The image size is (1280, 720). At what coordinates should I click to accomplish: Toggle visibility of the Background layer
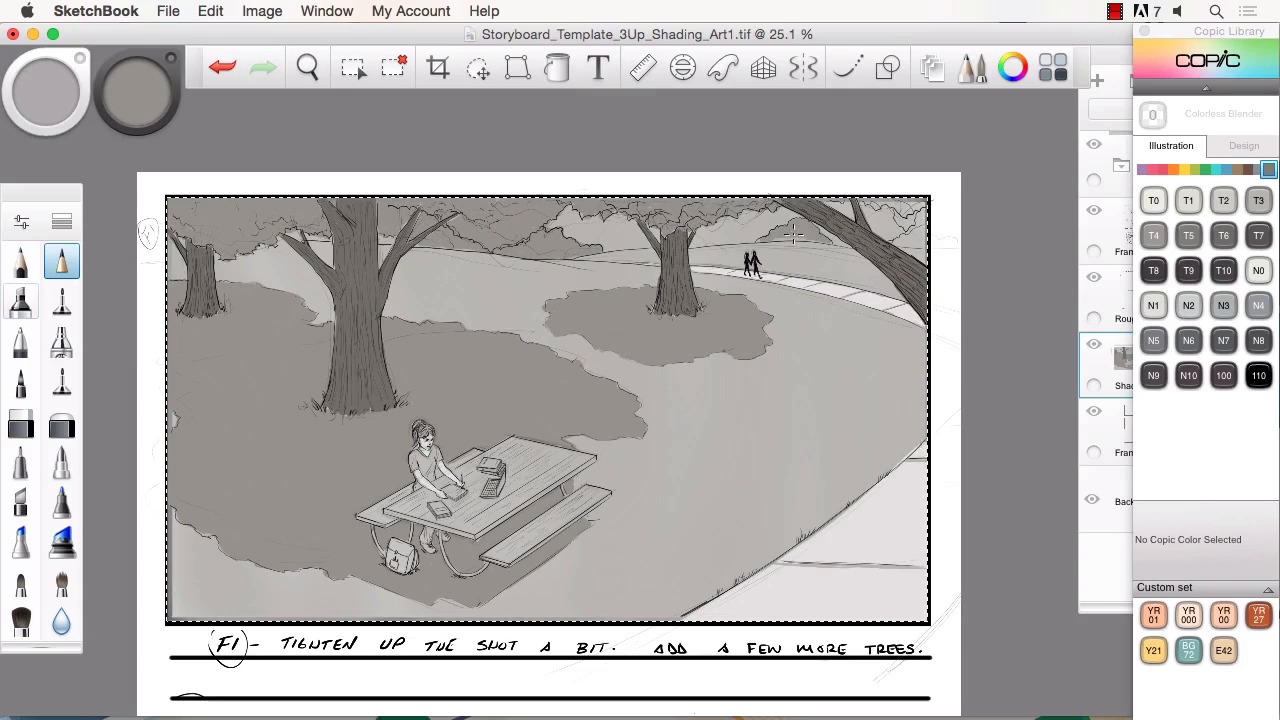click(1094, 500)
